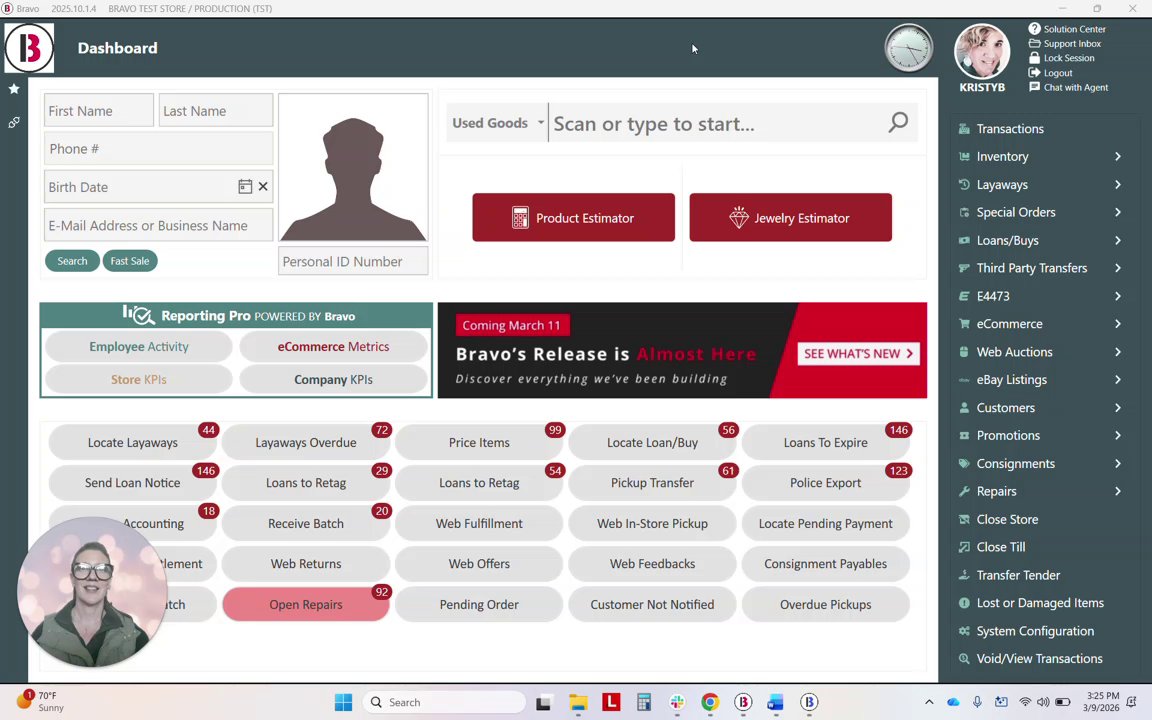Start Chat with Agent
This screenshot has height=720, width=1152.
click(1068, 87)
